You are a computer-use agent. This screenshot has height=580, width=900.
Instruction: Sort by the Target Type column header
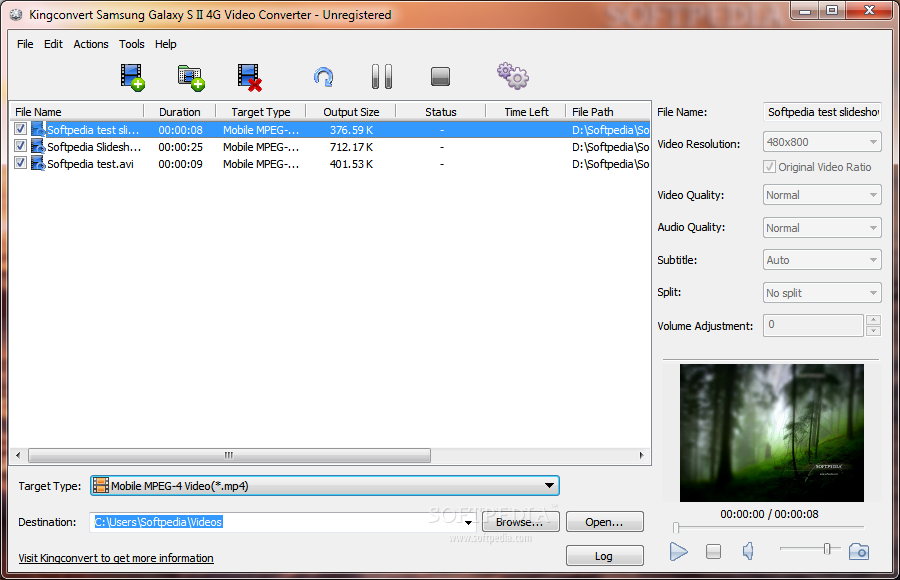point(261,111)
